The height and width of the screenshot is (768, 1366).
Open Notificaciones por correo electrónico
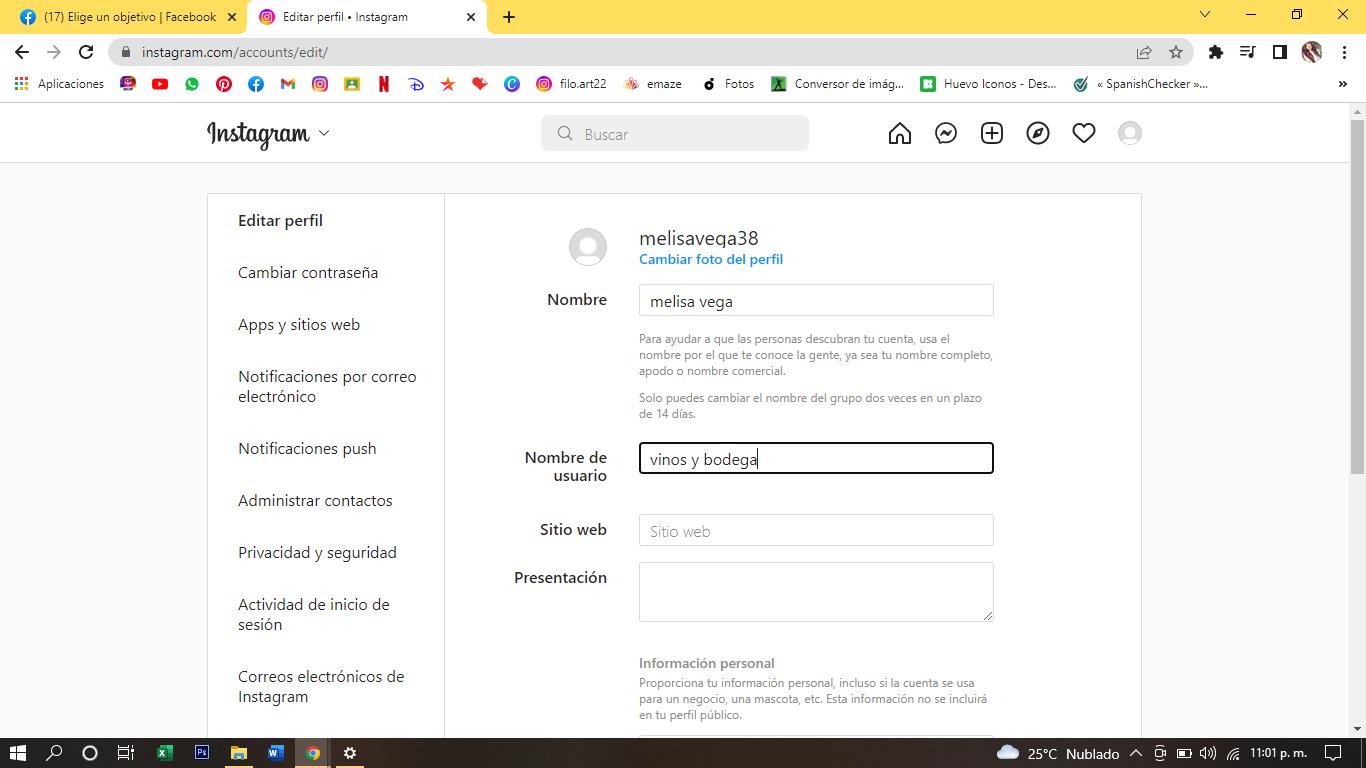(327, 387)
